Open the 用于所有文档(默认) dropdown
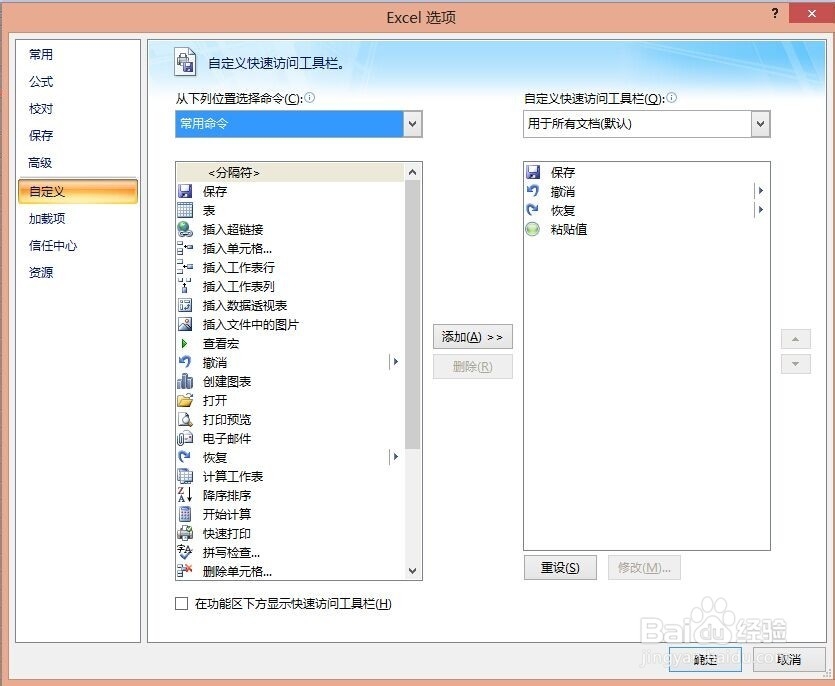 click(761, 124)
